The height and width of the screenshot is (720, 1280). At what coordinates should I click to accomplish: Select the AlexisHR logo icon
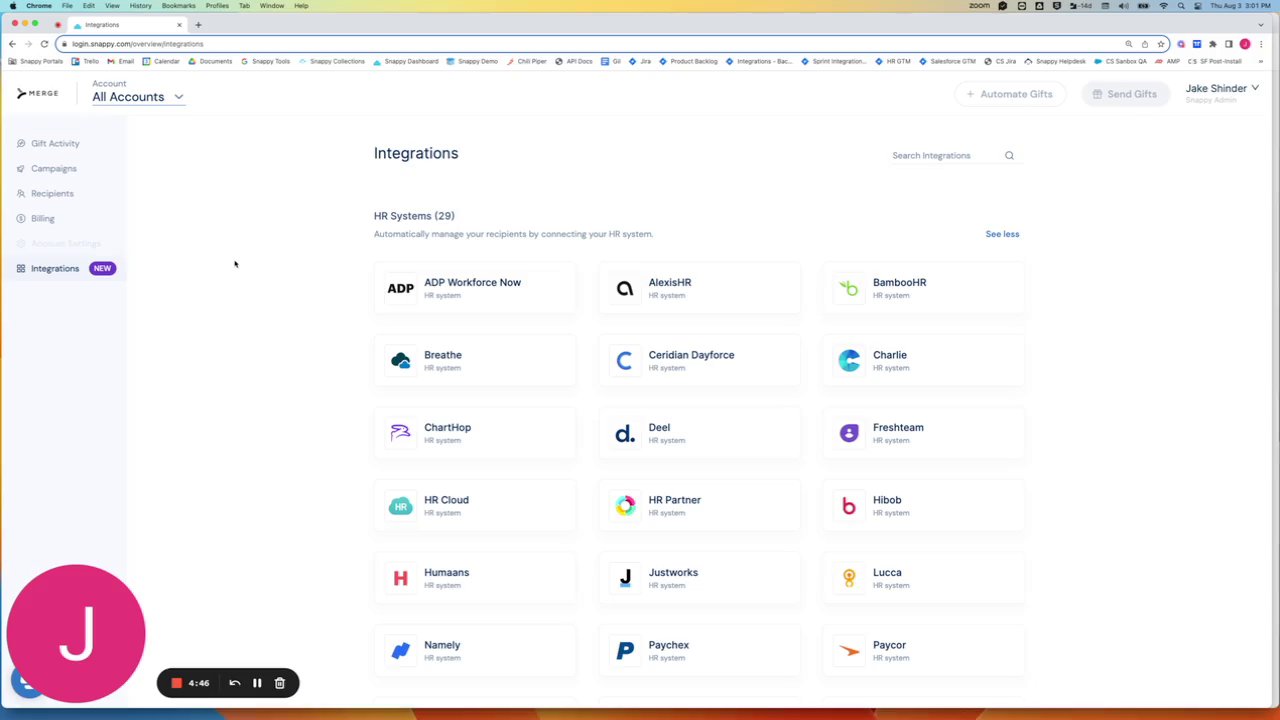click(x=625, y=288)
